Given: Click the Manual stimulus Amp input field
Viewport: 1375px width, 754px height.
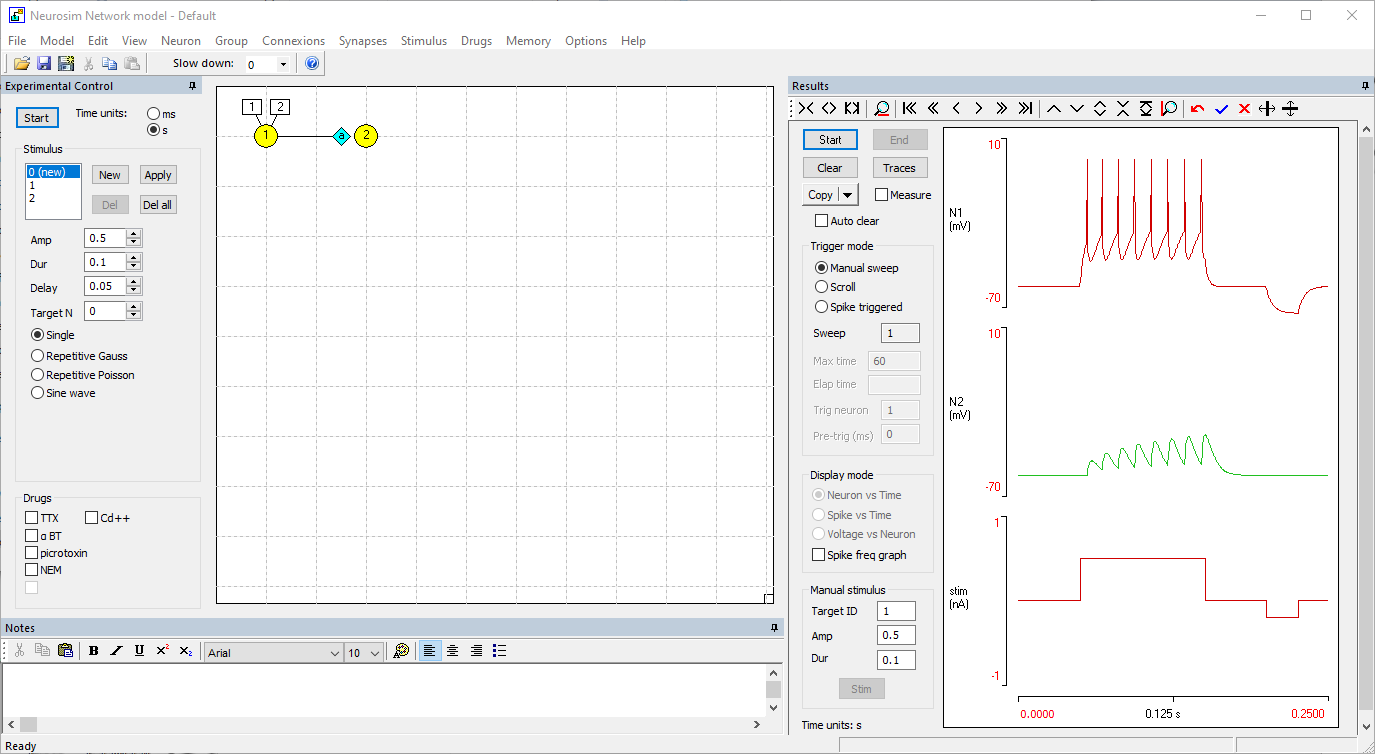Looking at the screenshot, I should coord(895,636).
